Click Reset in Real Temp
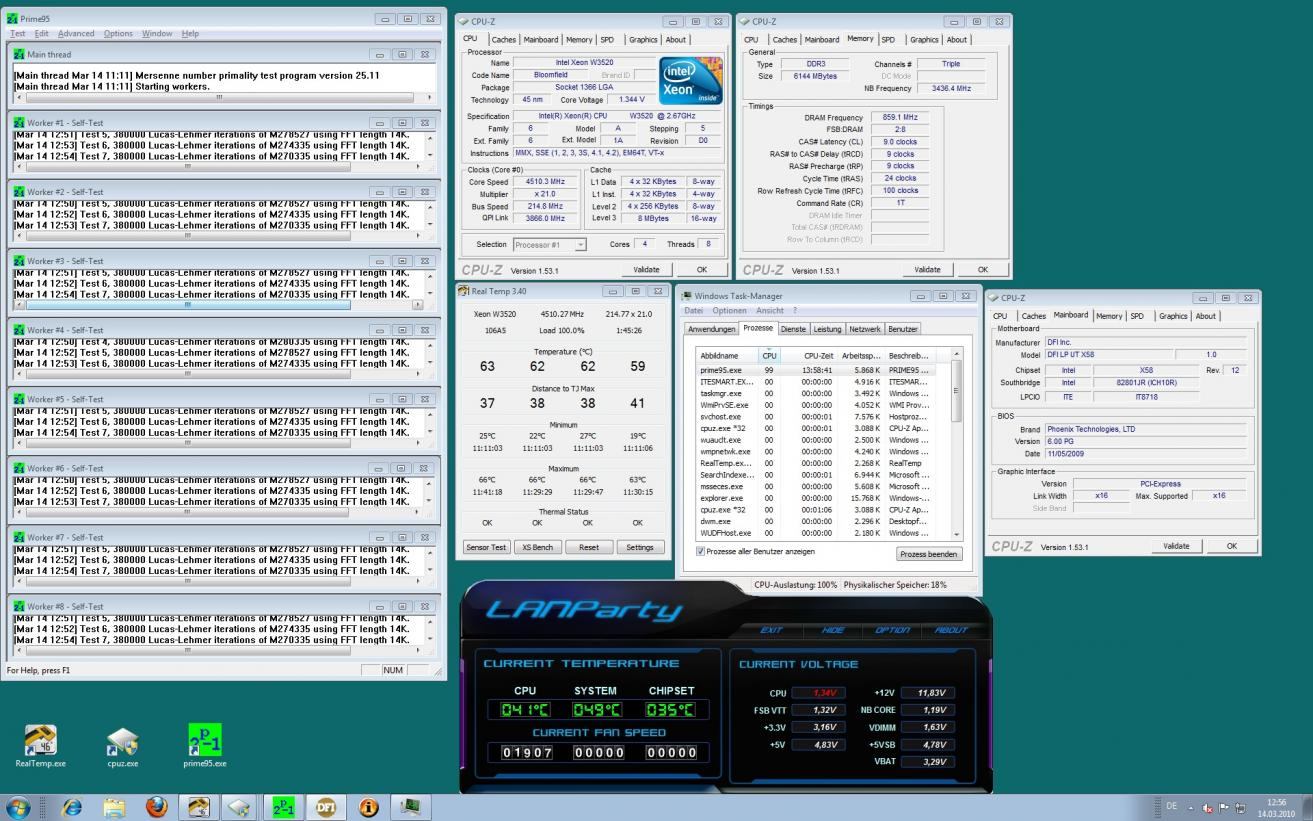The width and height of the screenshot is (1313, 821). click(x=589, y=547)
